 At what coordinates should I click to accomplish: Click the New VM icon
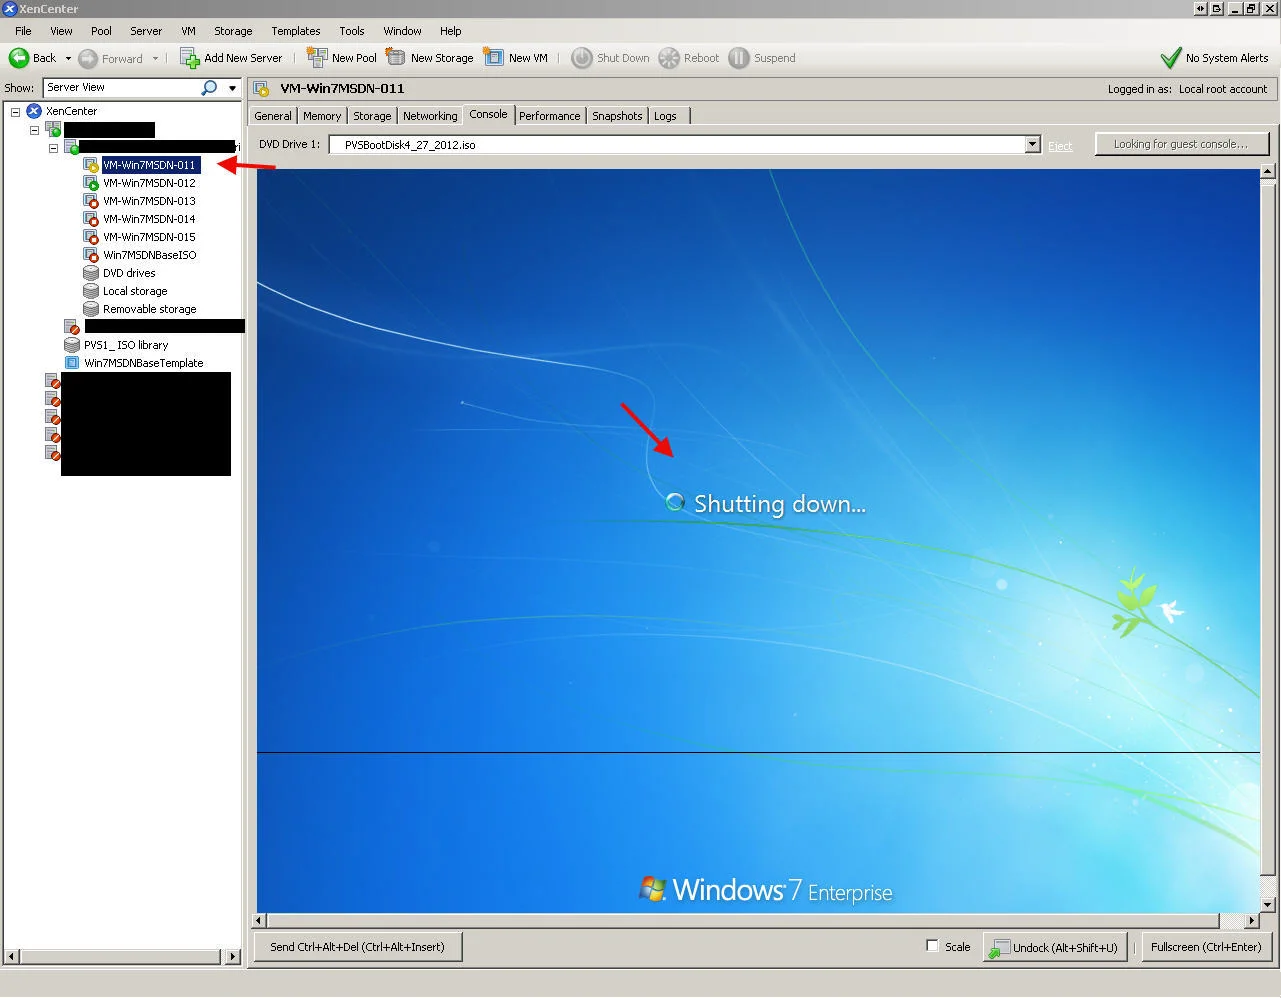(494, 57)
